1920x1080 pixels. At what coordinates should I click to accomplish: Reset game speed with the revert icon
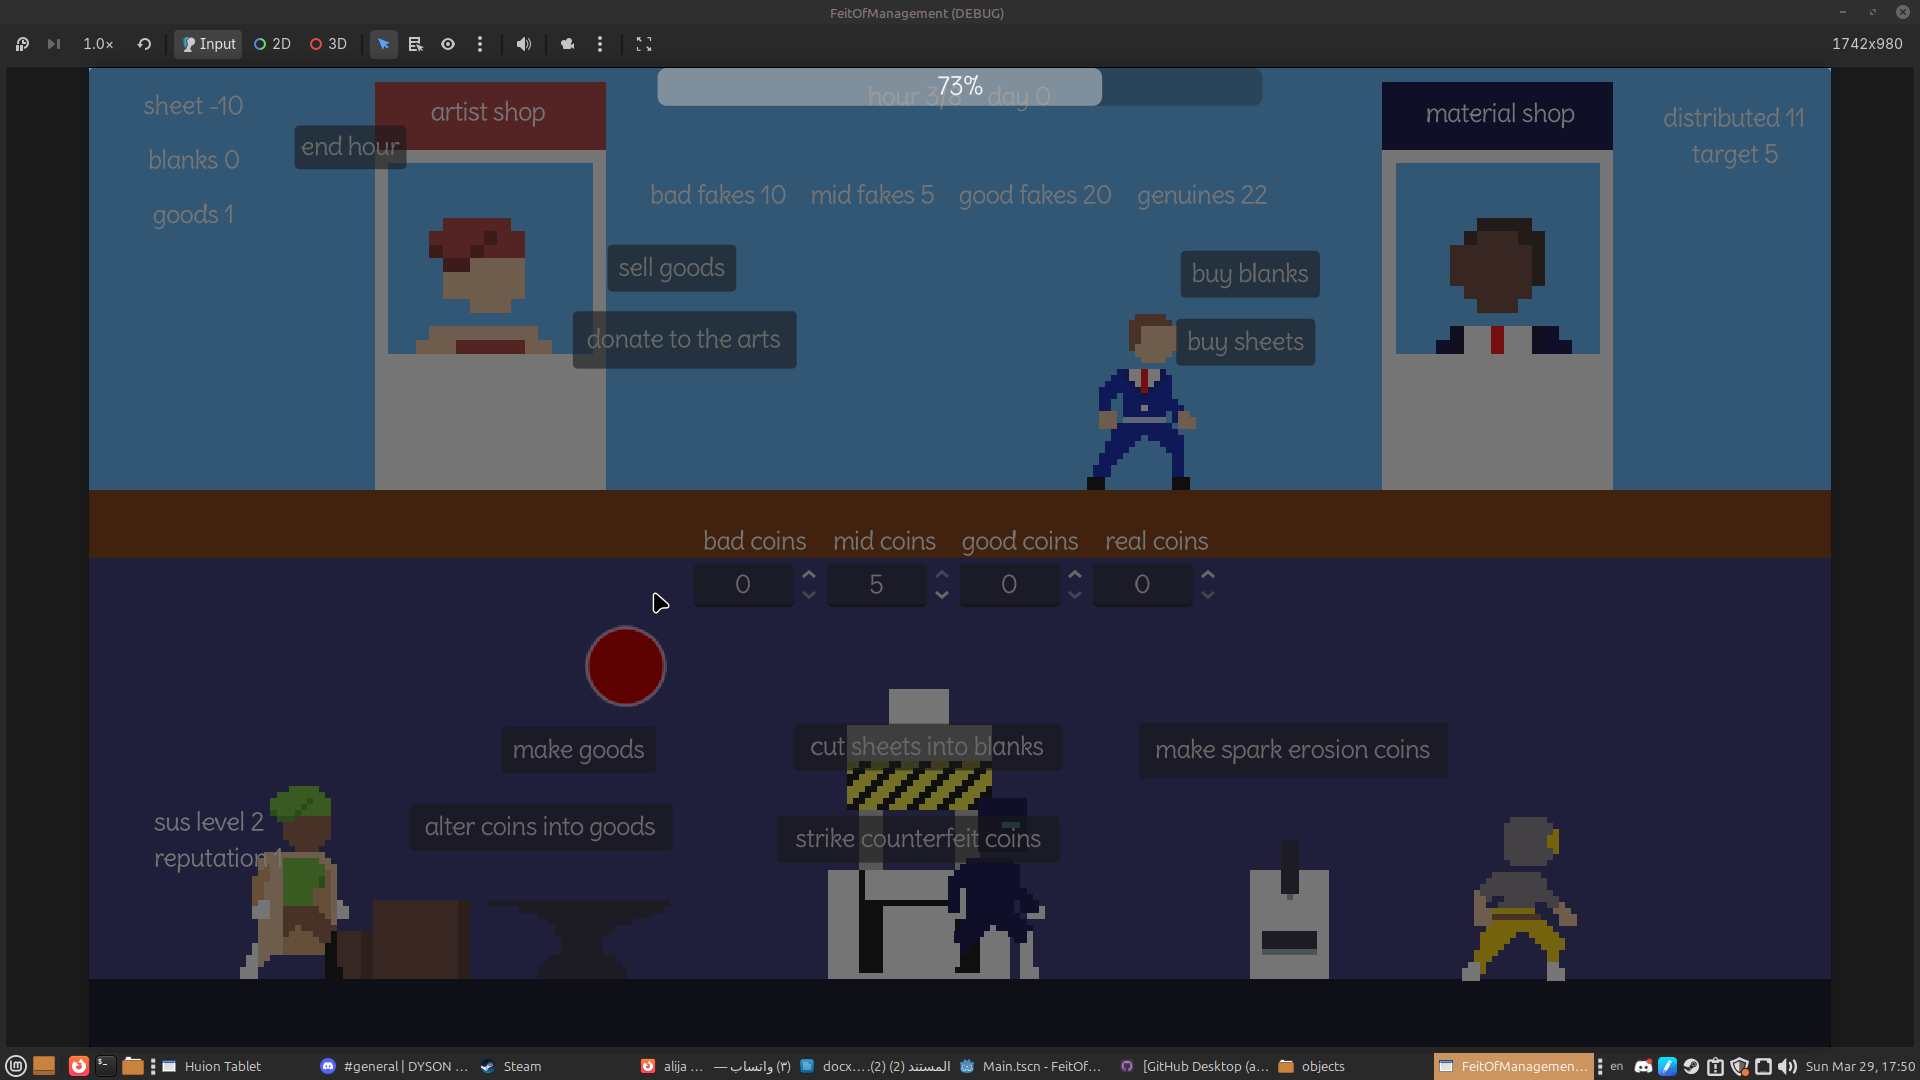click(144, 44)
